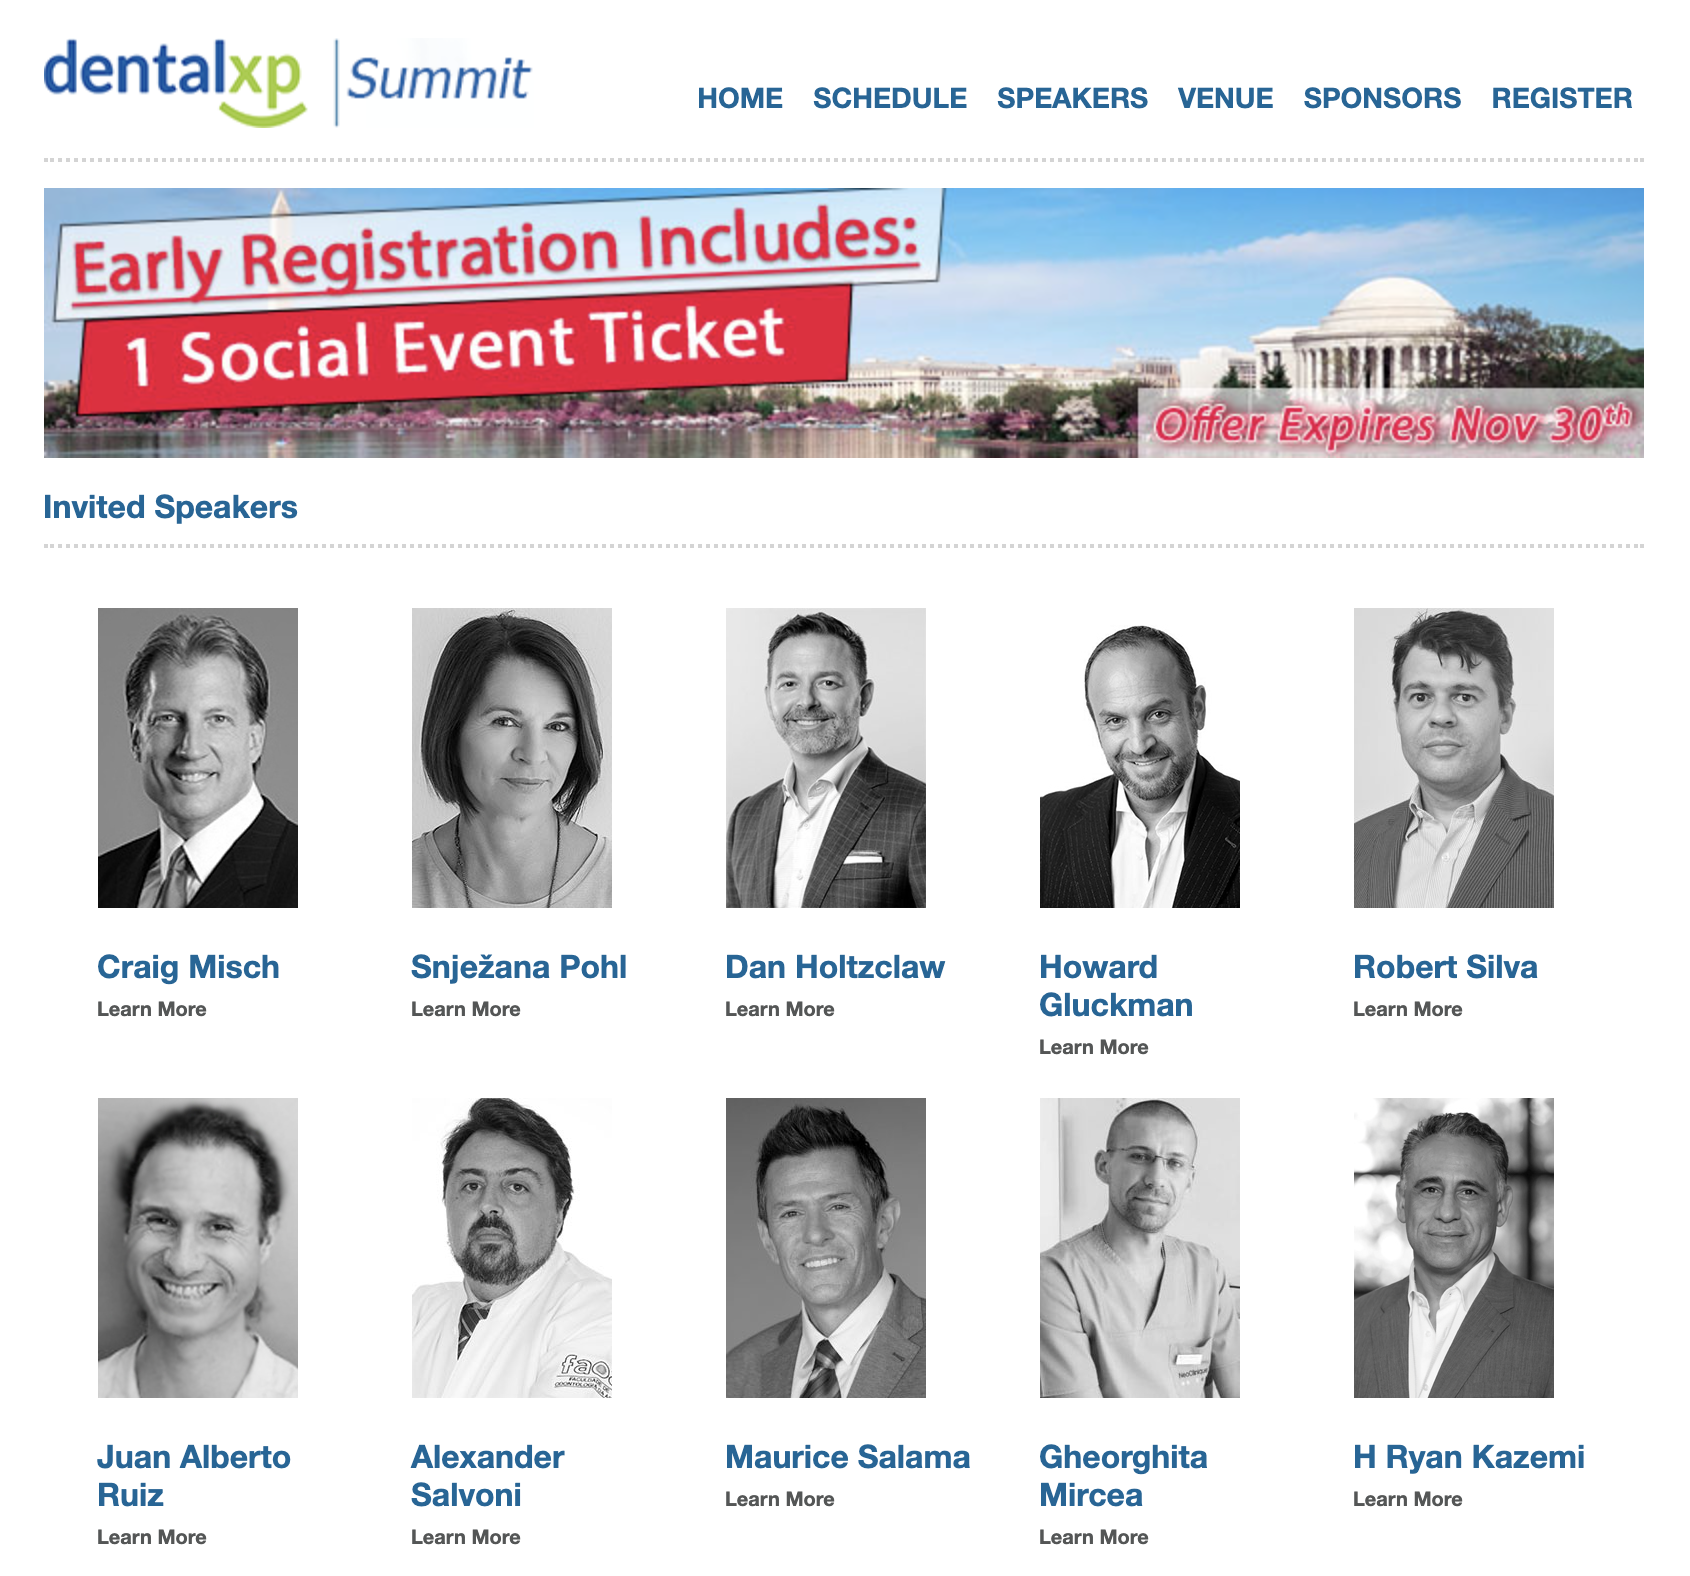Image resolution: width=1690 pixels, height=1576 pixels.
Task: Open the Robert Silva name link
Action: [1445, 967]
